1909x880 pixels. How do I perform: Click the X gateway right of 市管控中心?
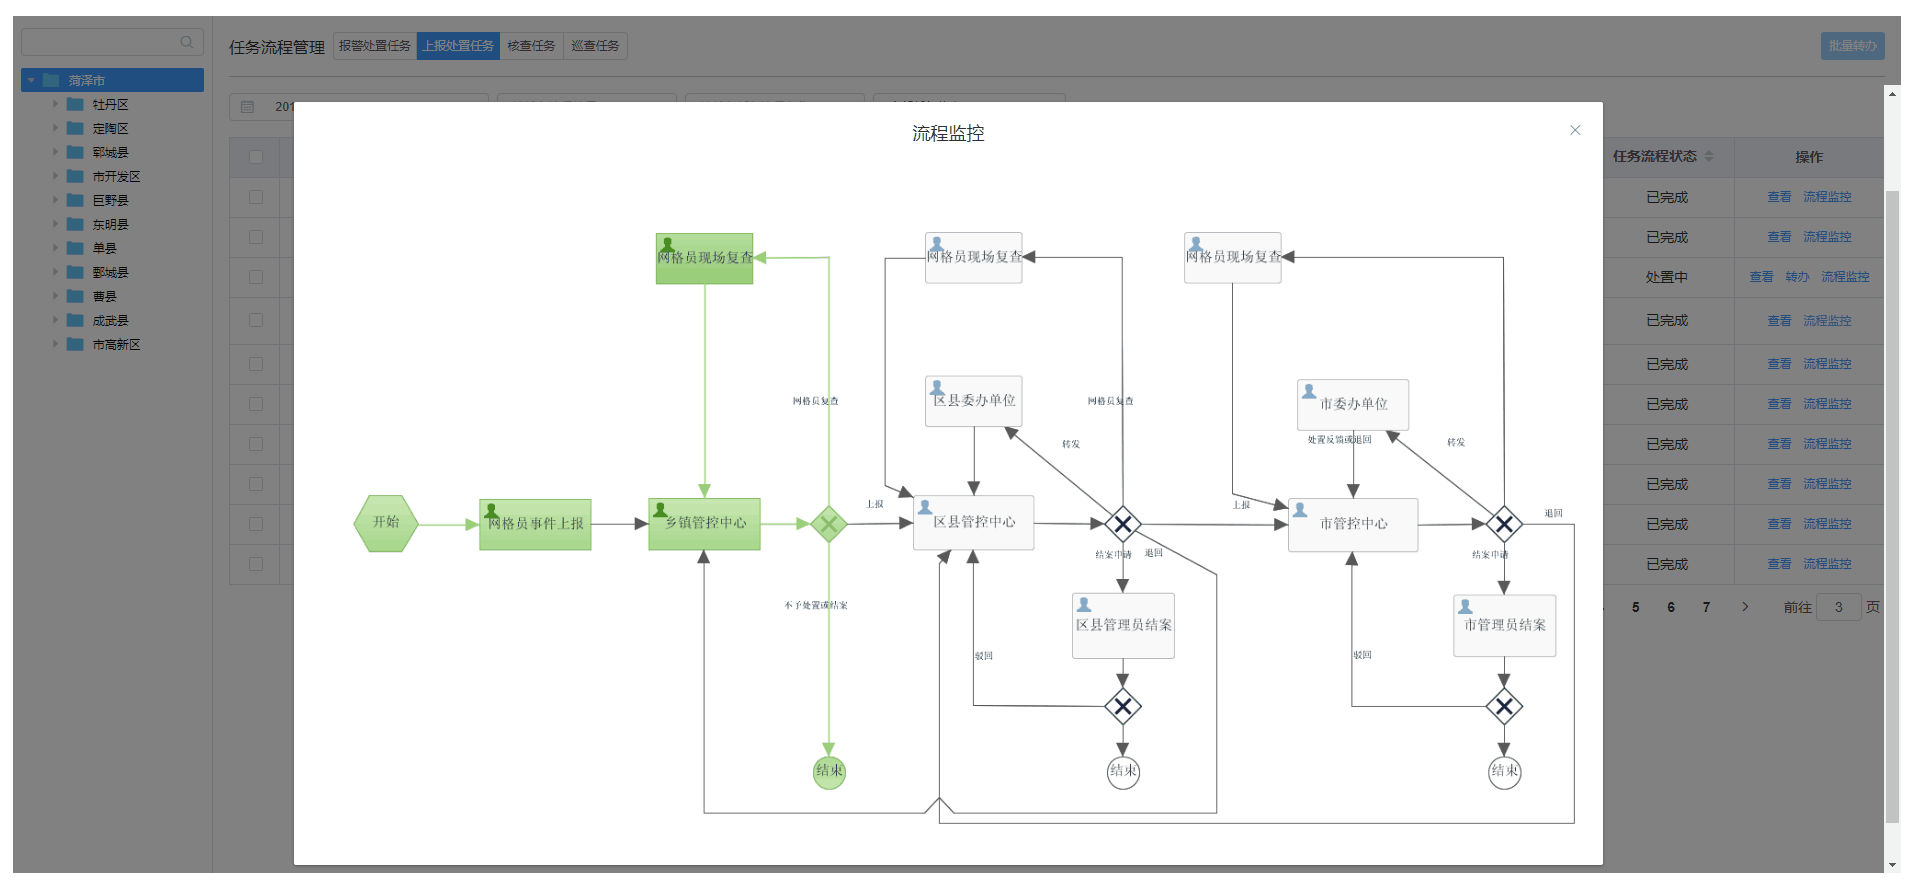pyautogui.click(x=1504, y=524)
